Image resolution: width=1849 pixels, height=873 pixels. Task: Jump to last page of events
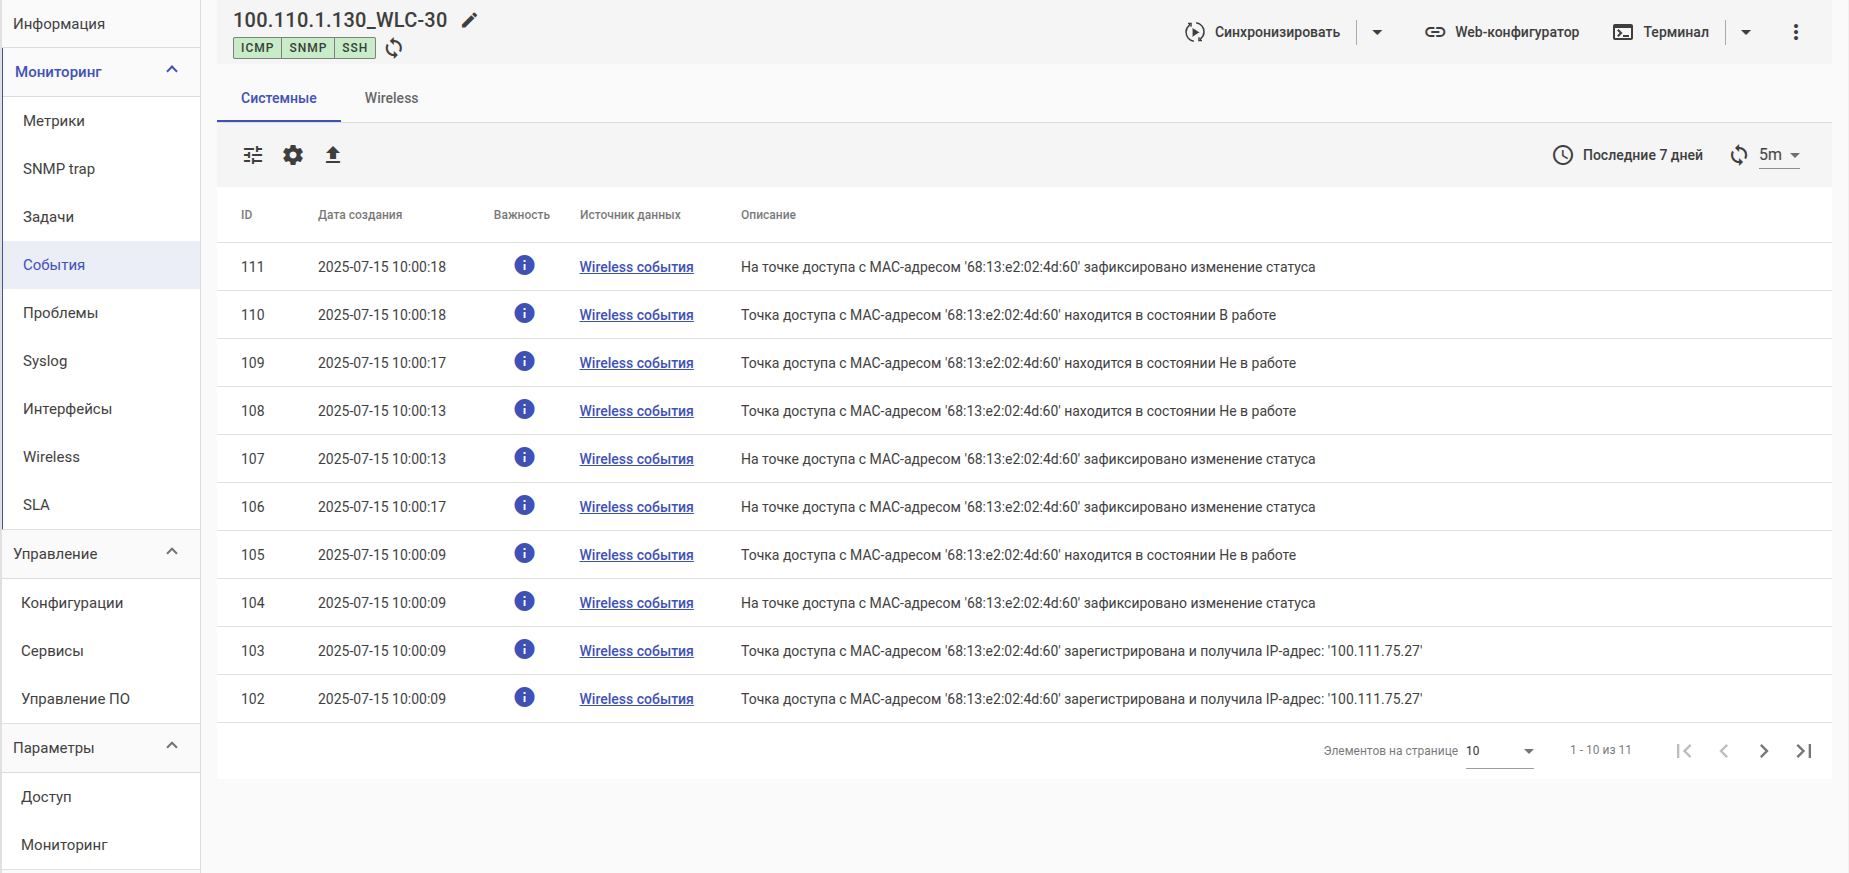tap(1803, 751)
